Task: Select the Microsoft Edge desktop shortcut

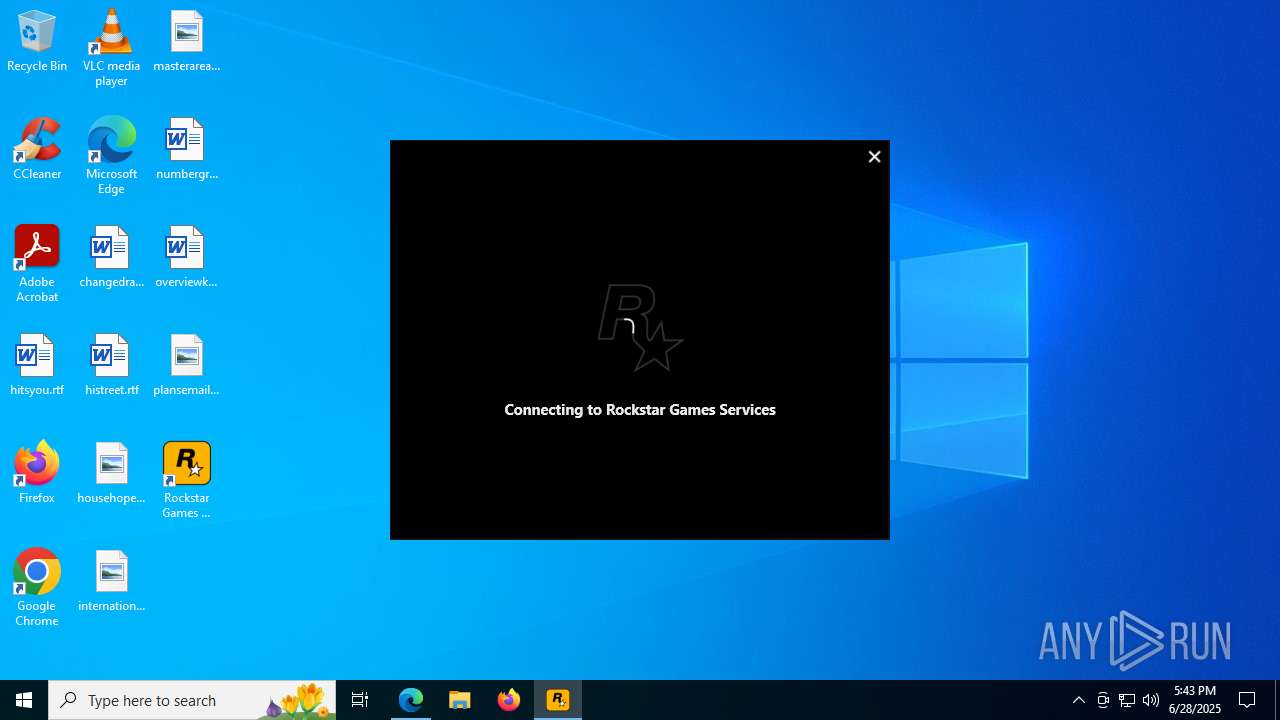Action: (111, 156)
